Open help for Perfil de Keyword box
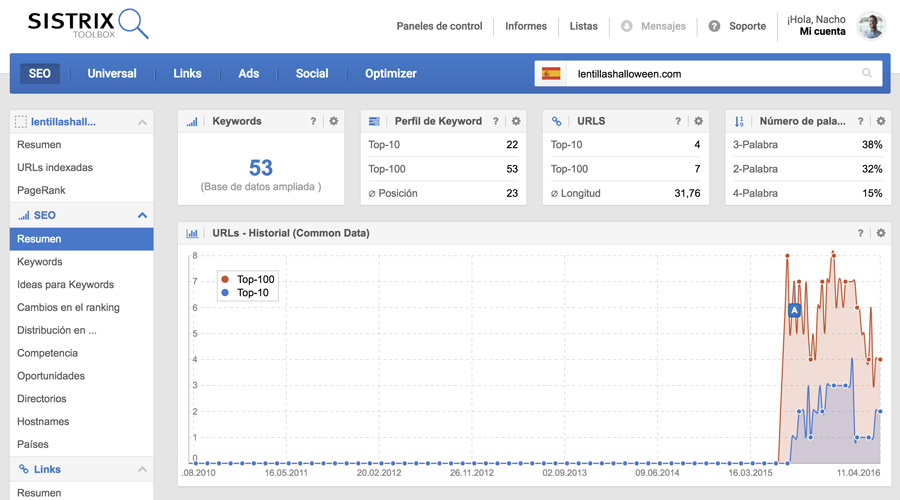Viewport: 900px width, 500px height. pyautogui.click(x=495, y=121)
